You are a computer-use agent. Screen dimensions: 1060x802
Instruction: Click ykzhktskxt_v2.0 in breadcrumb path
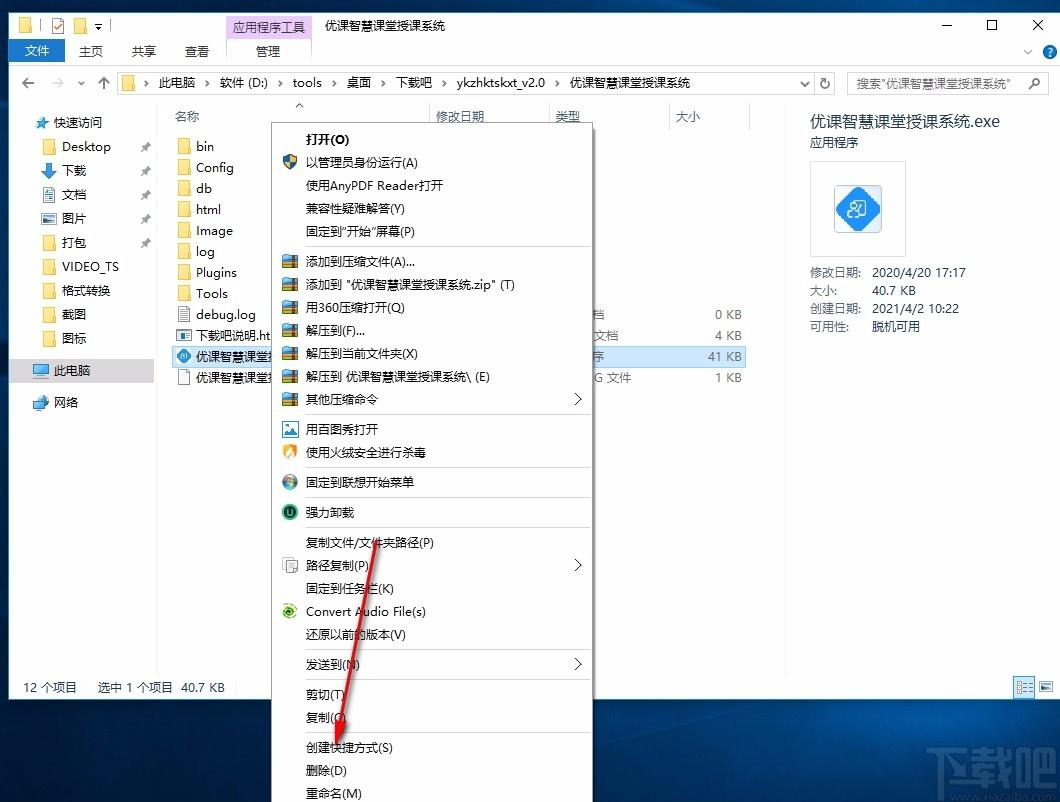[500, 83]
